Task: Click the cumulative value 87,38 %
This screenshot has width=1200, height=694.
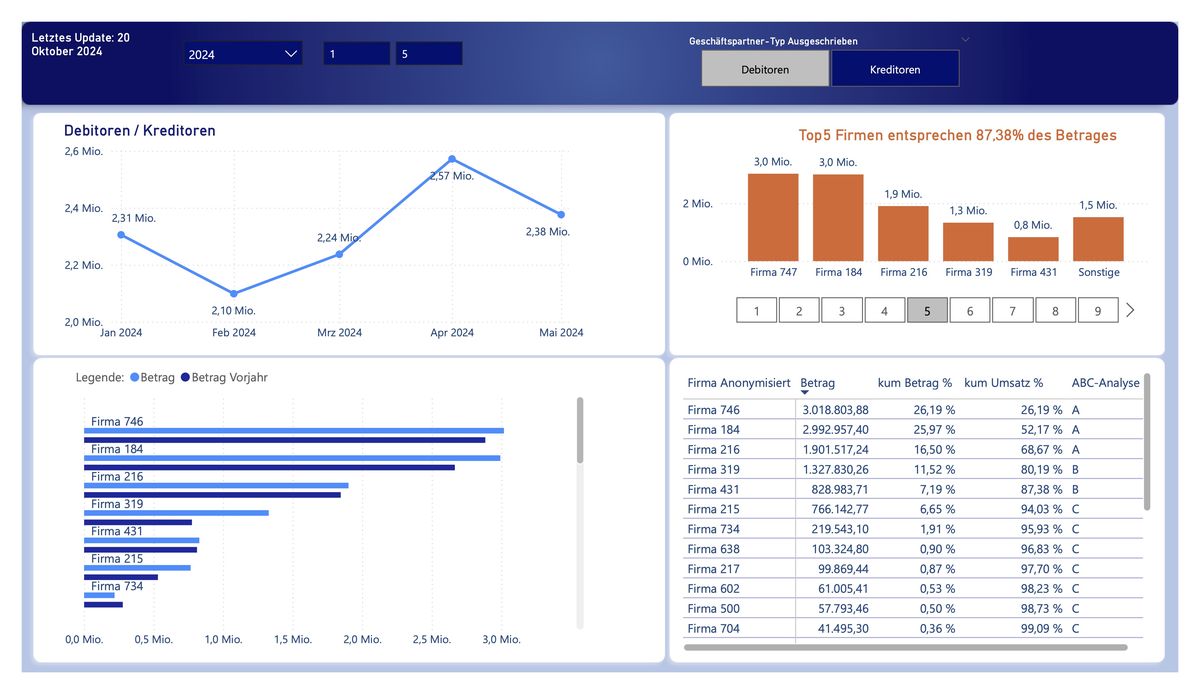Action: tap(1041, 490)
